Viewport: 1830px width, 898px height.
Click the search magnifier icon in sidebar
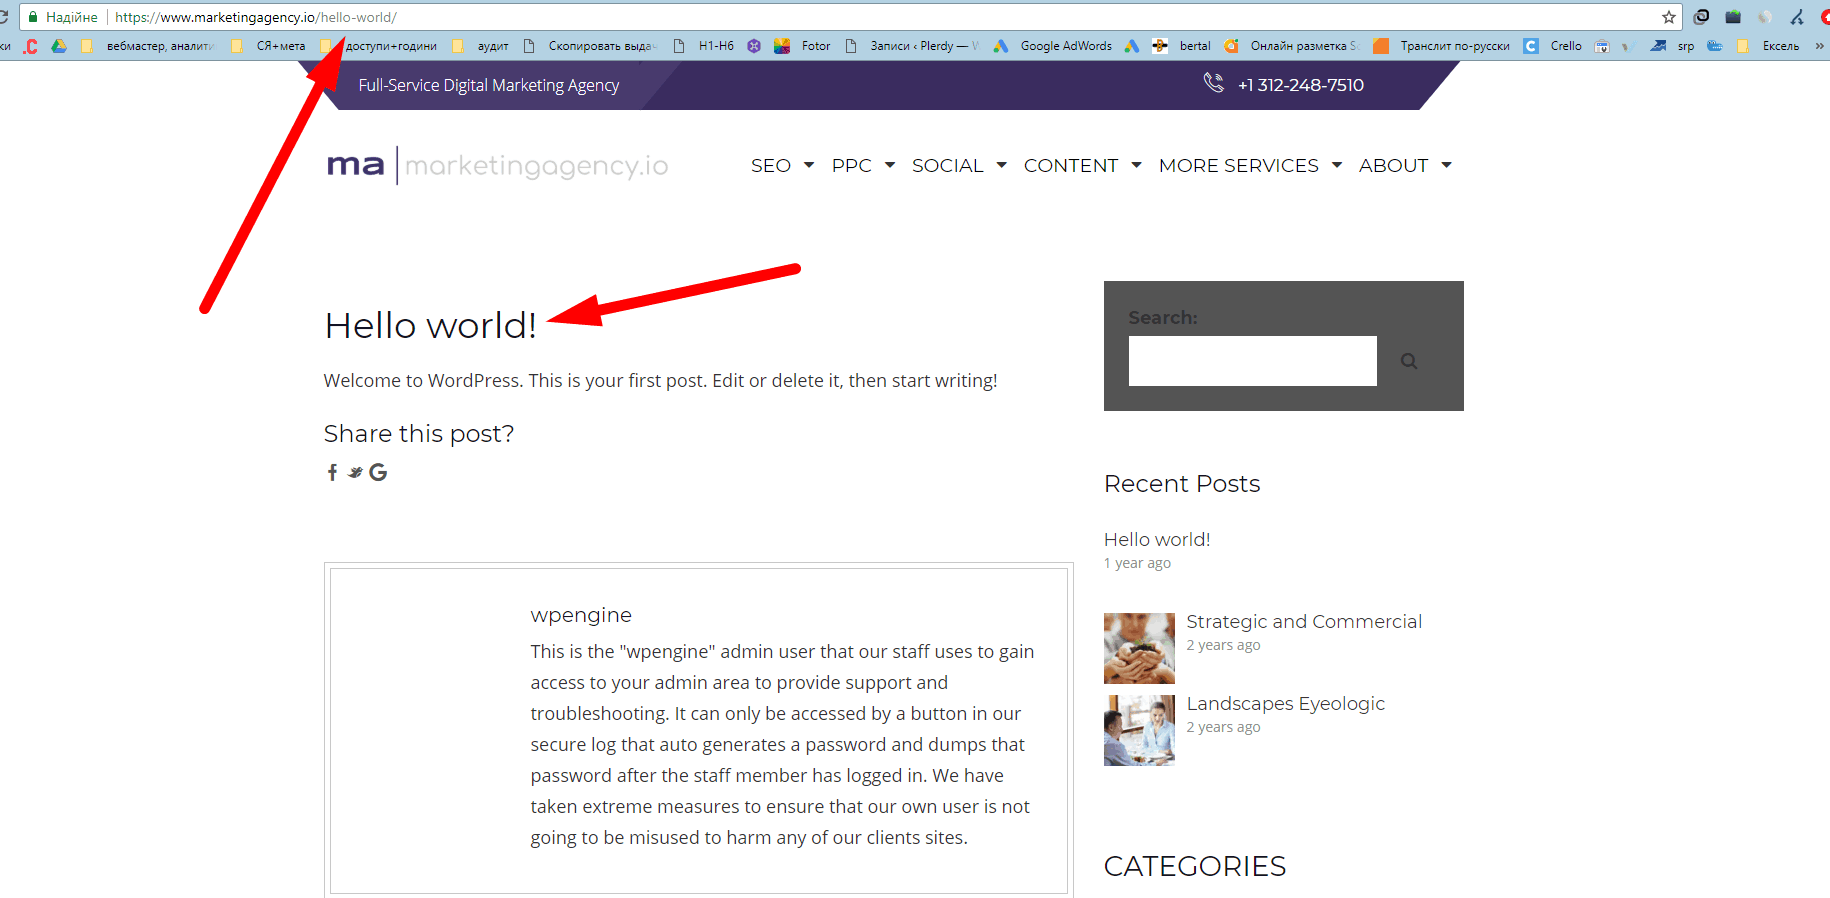pyautogui.click(x=1409, y=361)
